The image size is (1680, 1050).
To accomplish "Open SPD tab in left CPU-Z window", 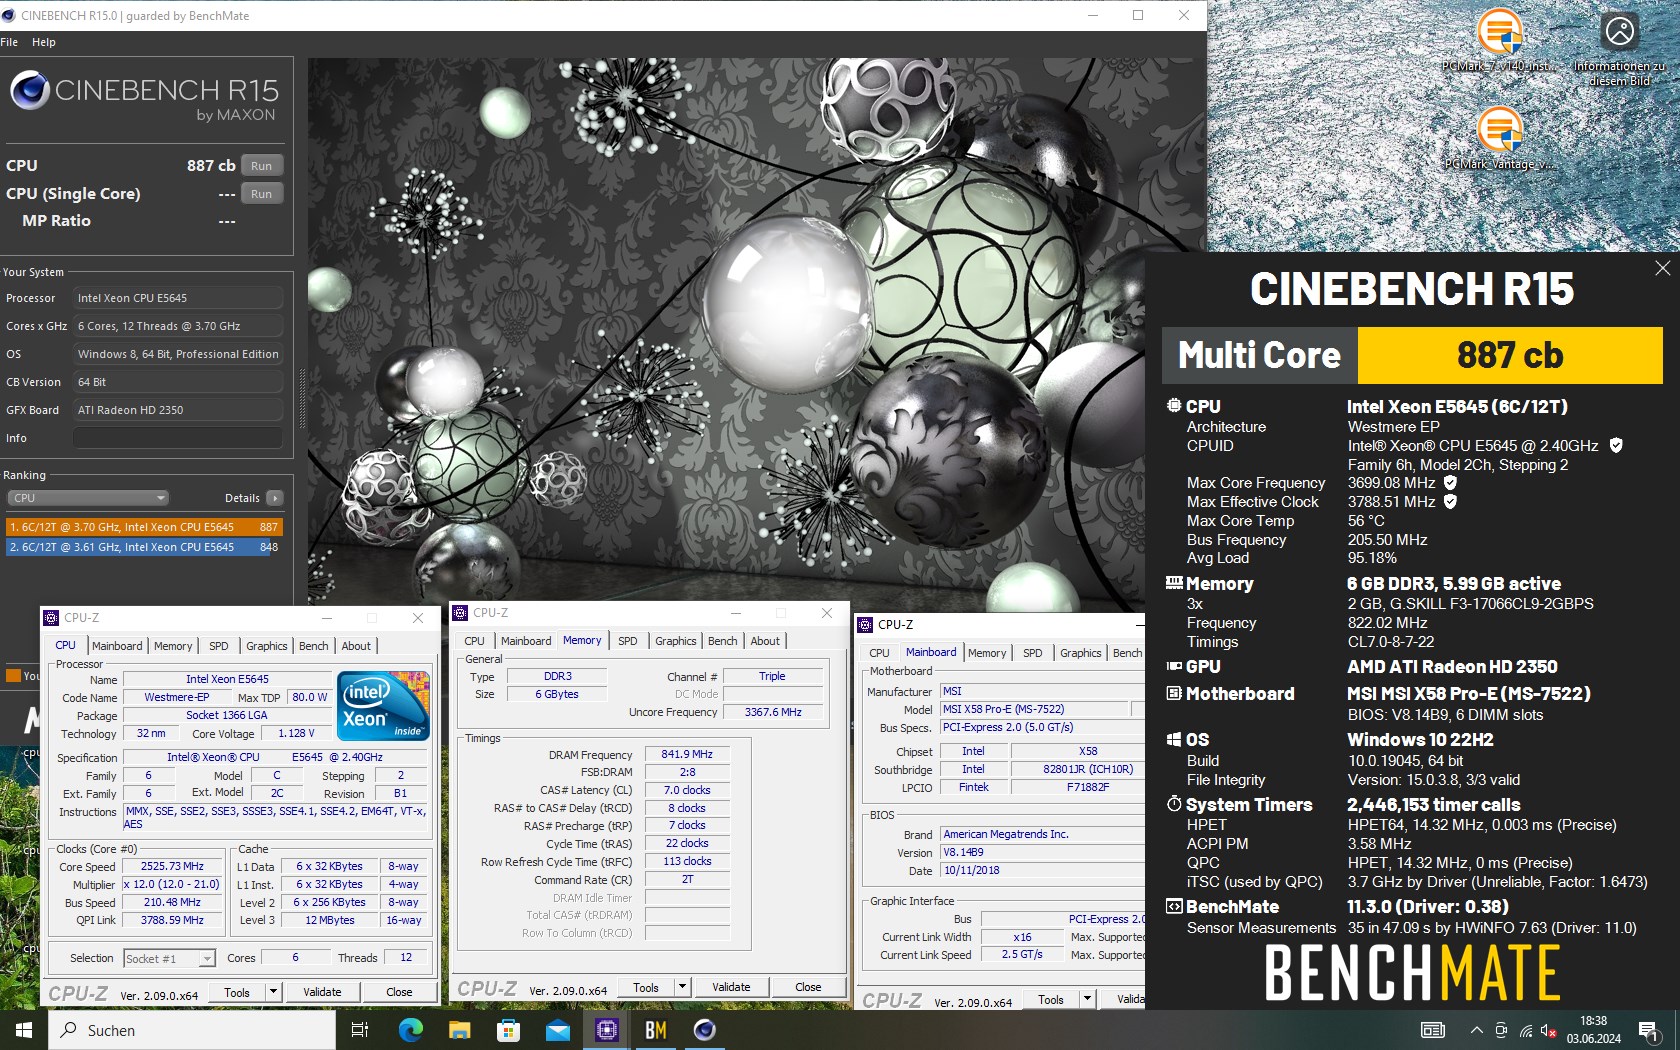I will click(x=219, y=646).
